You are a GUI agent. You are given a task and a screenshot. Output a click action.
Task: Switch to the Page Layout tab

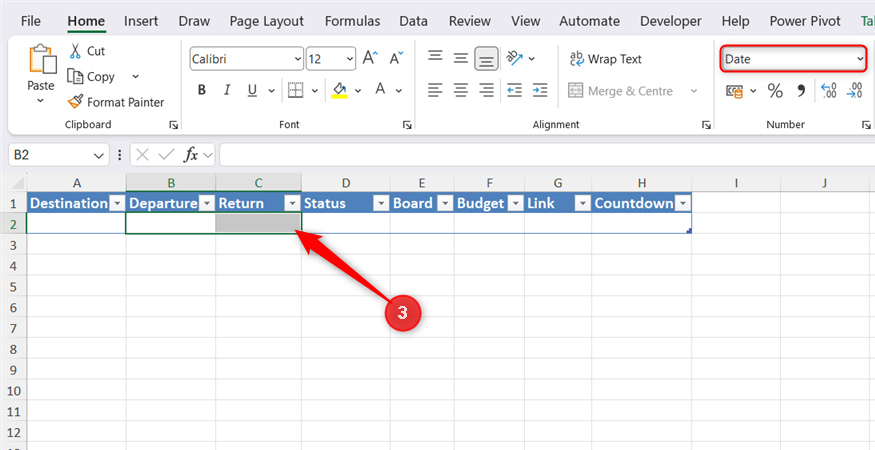[x=267, y=21]
